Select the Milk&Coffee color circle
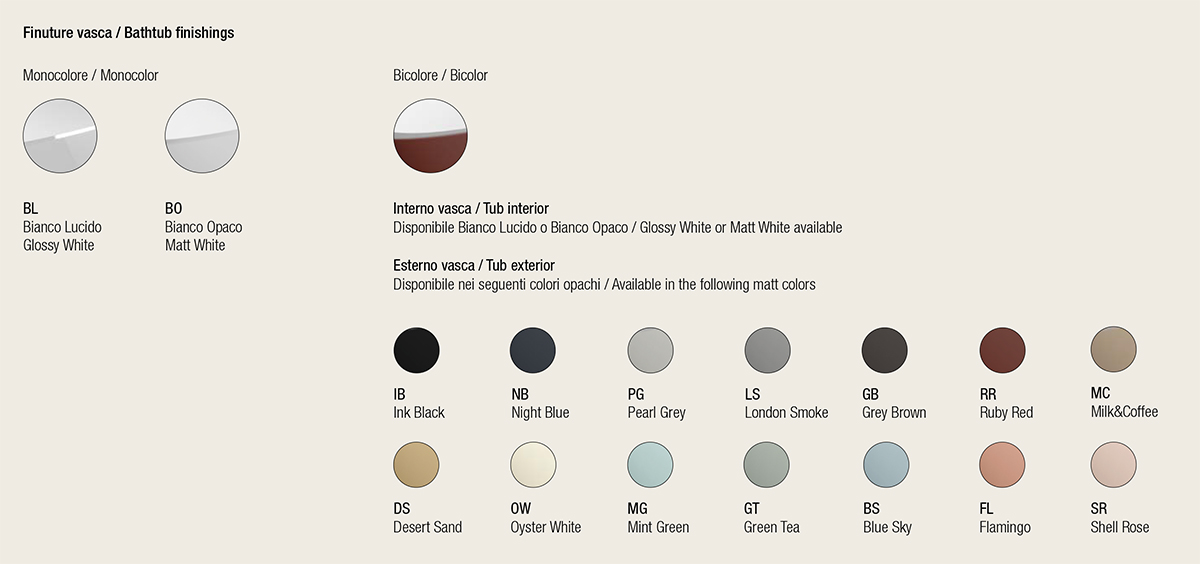Screen dimensions: 1200x564 tap(1113, 349)
